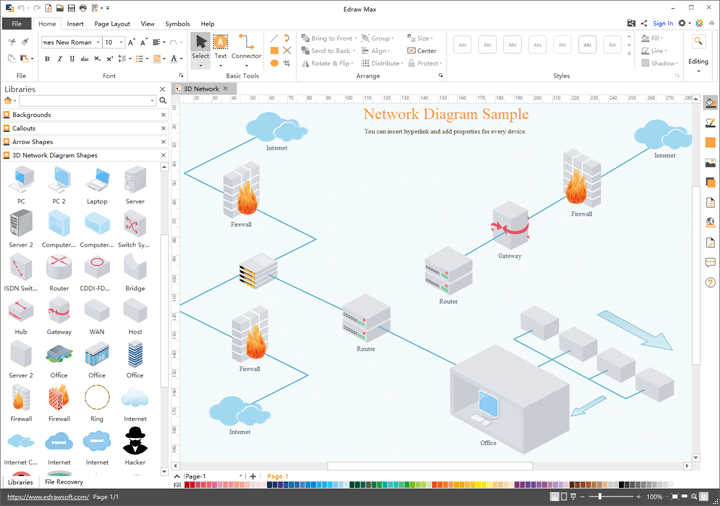Pick the Laptop shape in library
720x506 pixels.
[x=97, y=184]
